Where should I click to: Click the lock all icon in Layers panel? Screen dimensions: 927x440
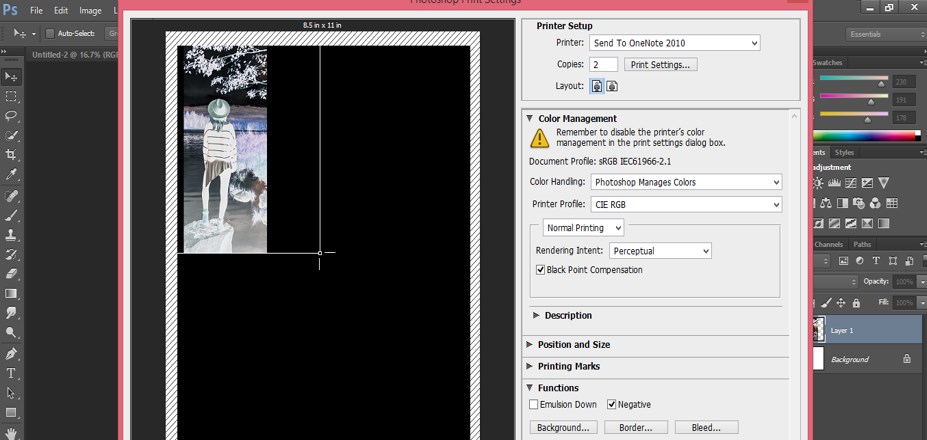click(856, 303)
